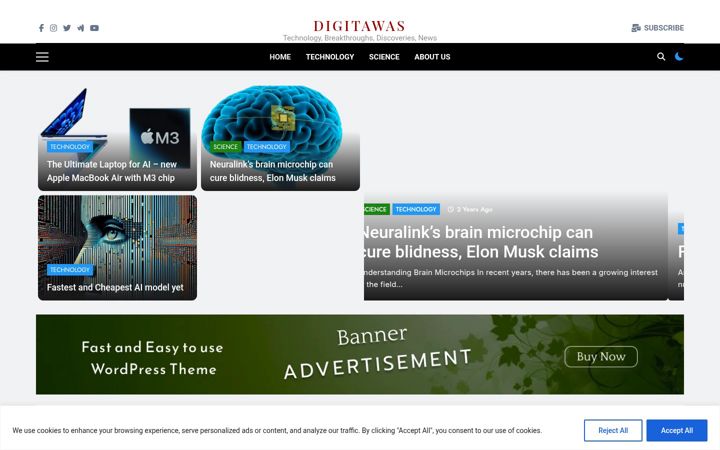Click Science tag in featured slider
720x450 pixels.
click(x=377, y=209)
